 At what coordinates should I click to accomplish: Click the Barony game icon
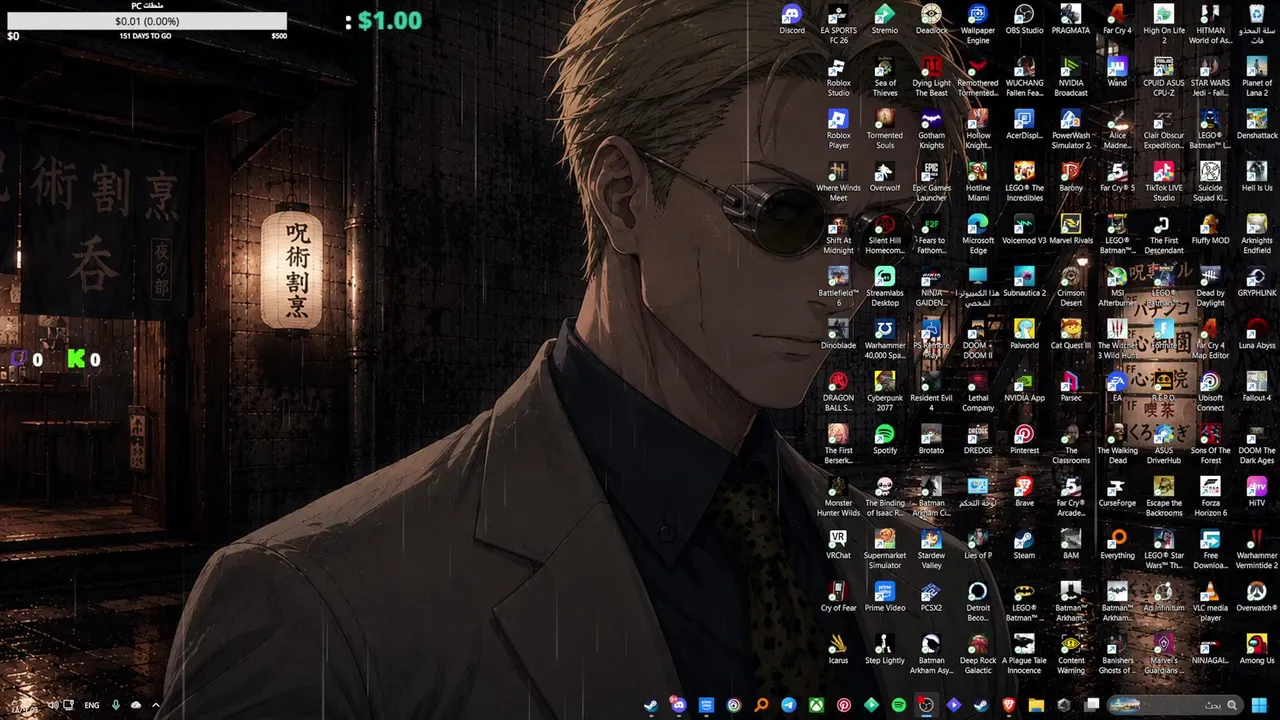coord(1071,177)
